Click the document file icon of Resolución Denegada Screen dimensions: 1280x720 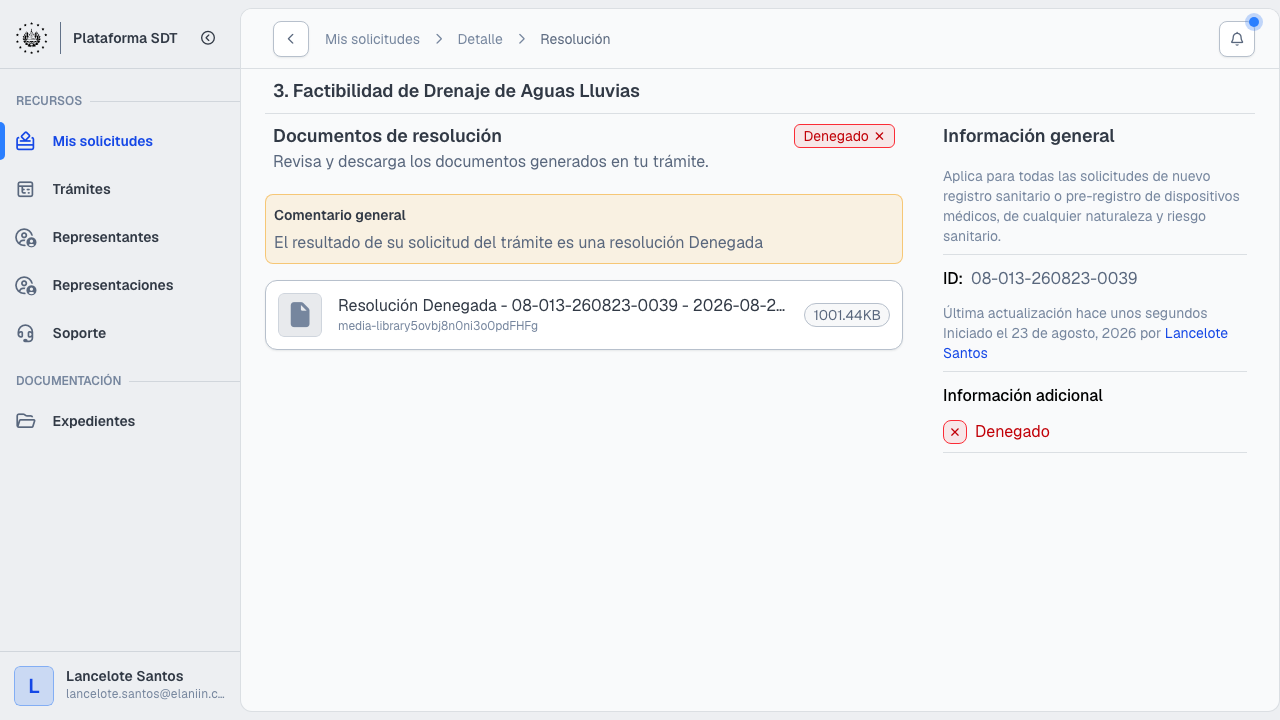[x=300, y=315]
